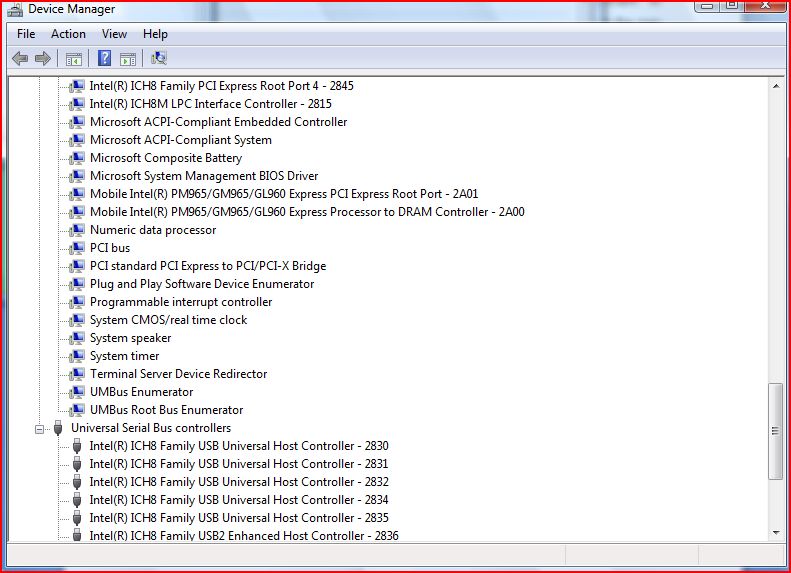791x573 pixels.
Task: Select PCI bus text label
Action: click(x=110, y=248)
